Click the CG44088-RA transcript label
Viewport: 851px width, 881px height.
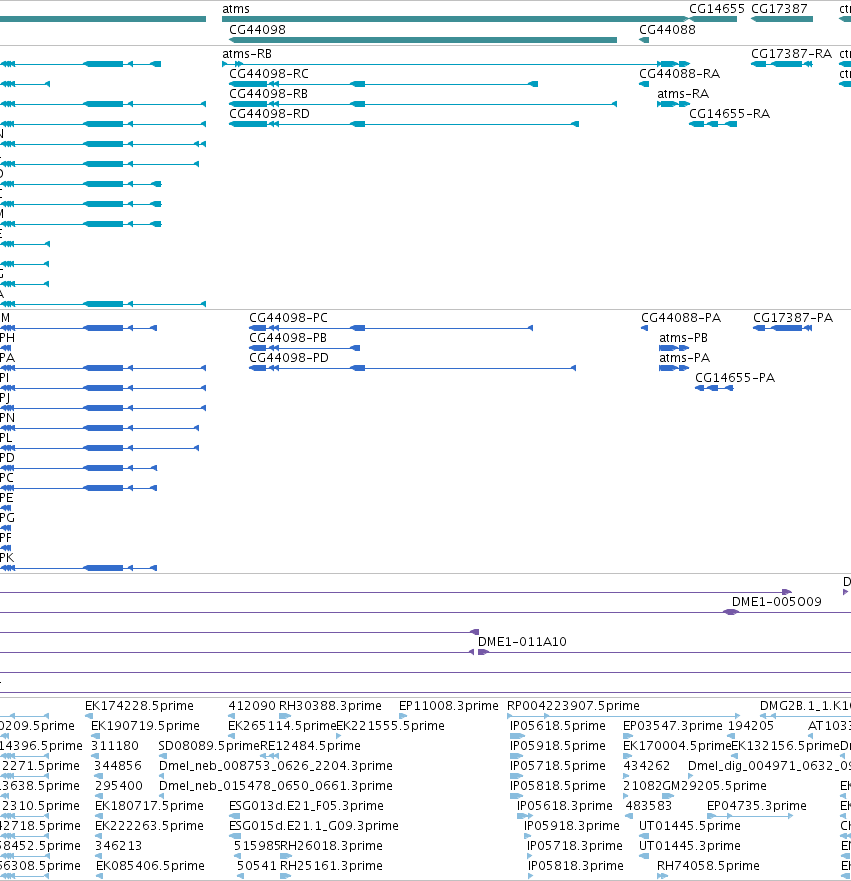[x=680, y=74]
